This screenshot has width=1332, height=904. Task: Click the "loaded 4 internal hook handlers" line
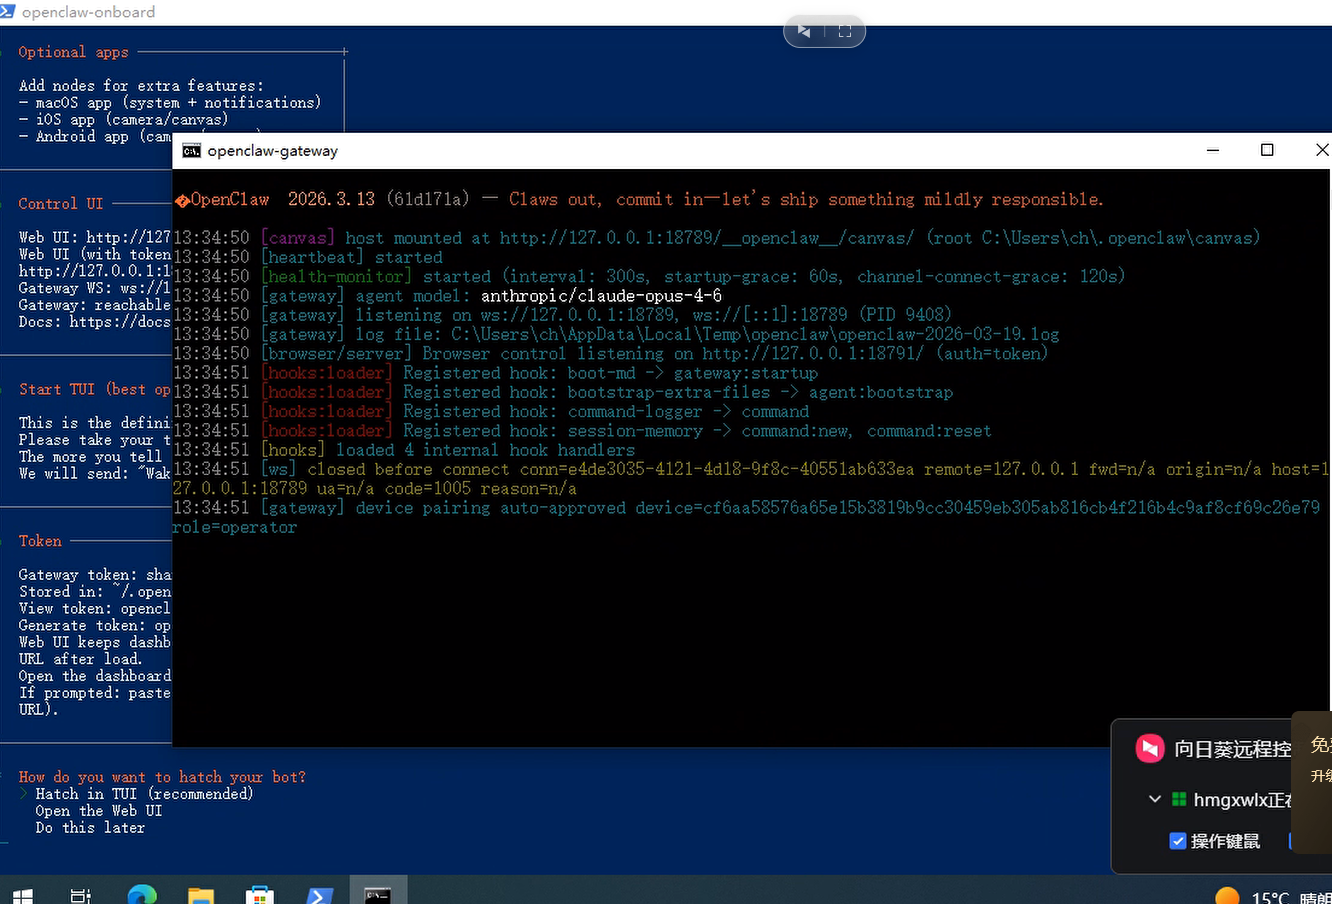click(404, 450)
